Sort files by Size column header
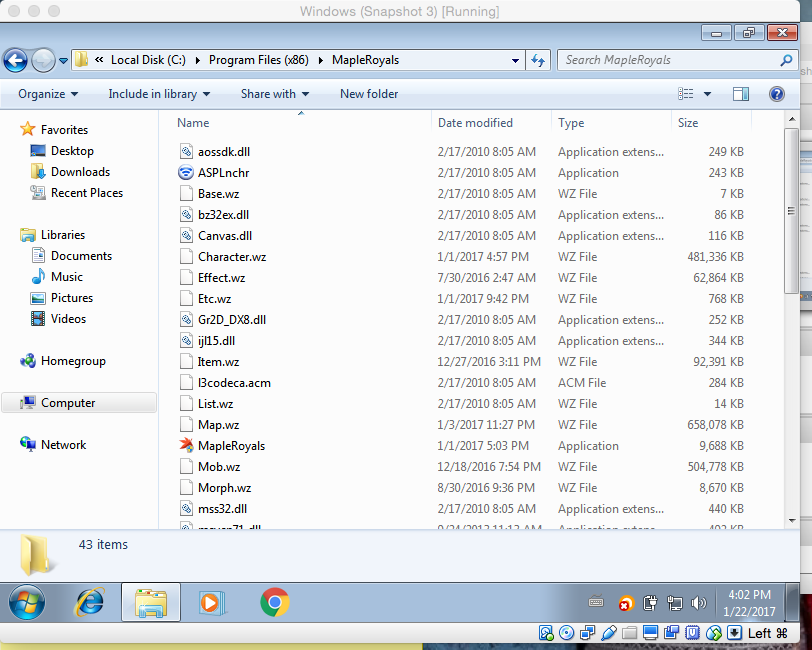 click(x=688, y=123)
